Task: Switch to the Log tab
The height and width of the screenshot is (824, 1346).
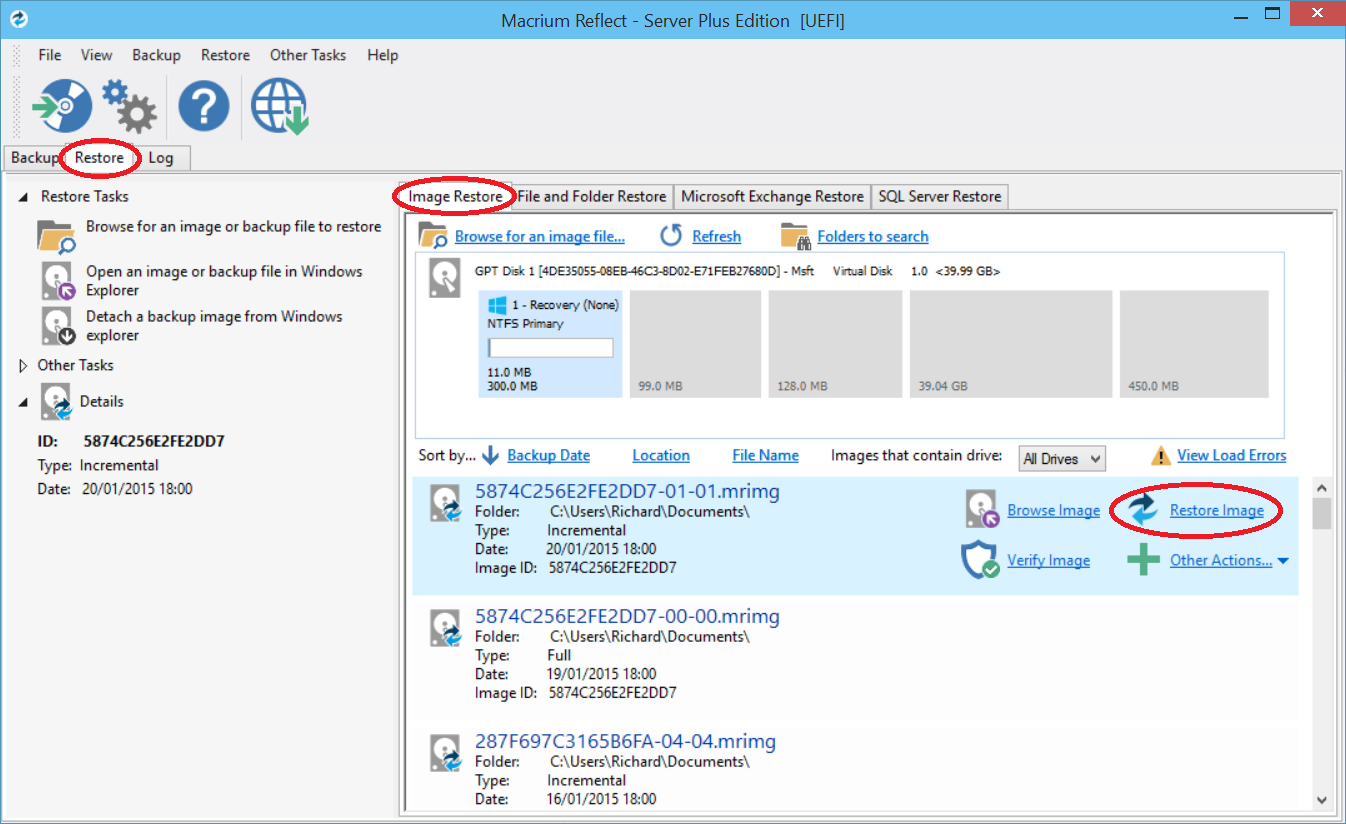Action: [x=161, y=158]
